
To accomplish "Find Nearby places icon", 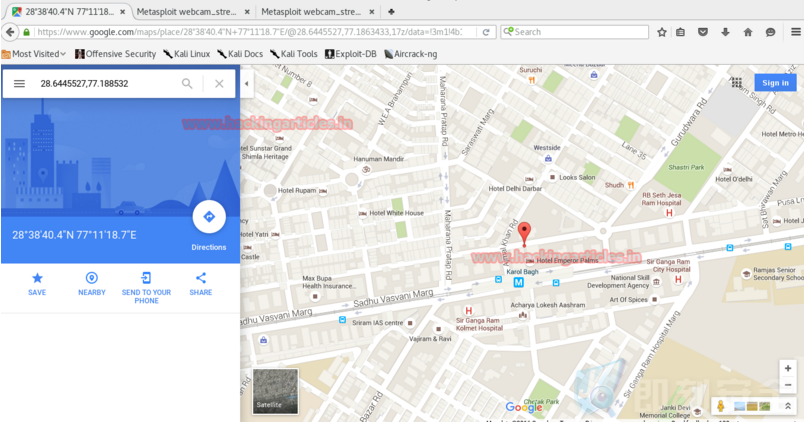I will tap(92, 278).
